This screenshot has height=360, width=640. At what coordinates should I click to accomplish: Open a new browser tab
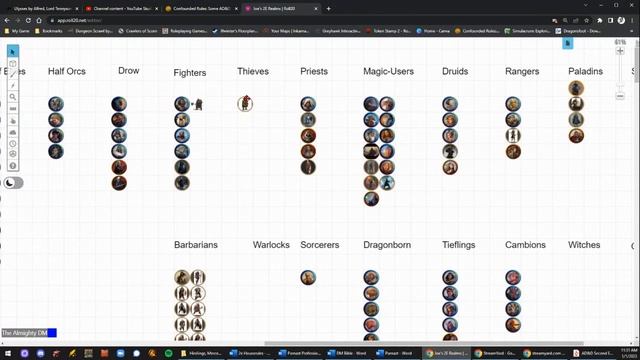click(x=328, y=9)
